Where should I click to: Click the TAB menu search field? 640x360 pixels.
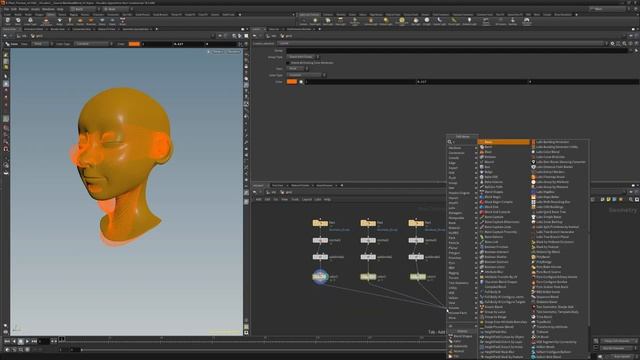(x=464, y=142)
